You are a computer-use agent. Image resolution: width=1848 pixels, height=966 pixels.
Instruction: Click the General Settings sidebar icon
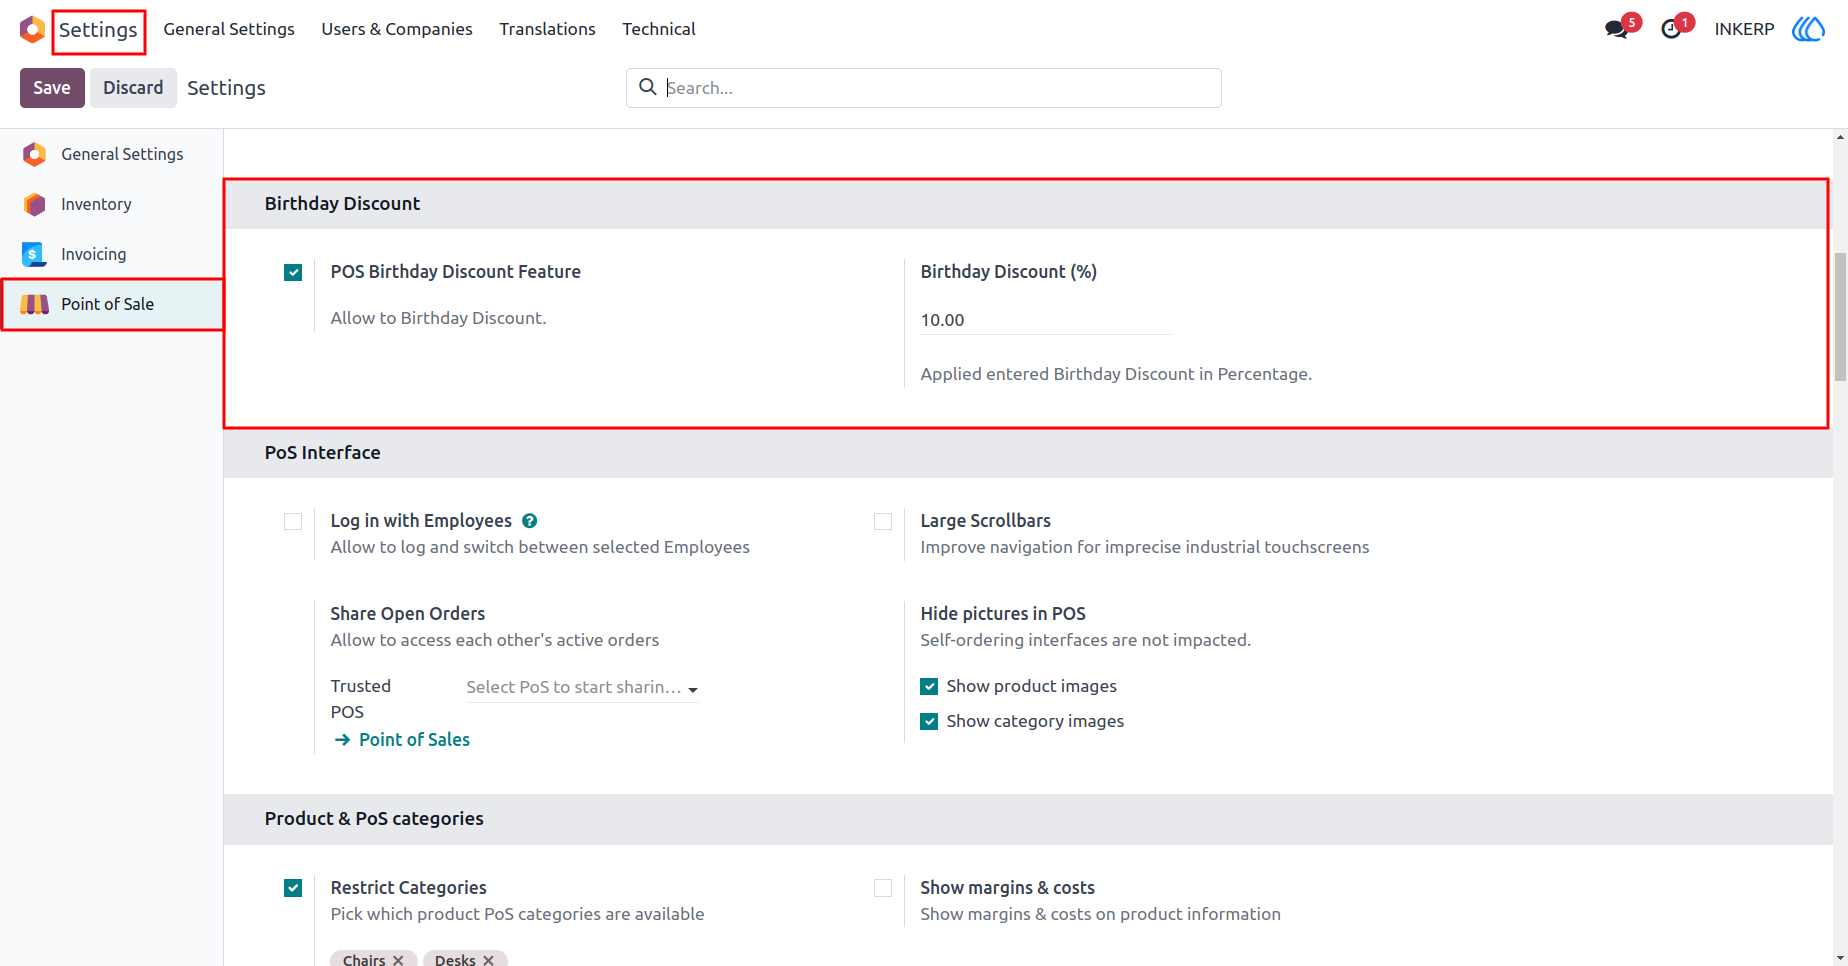click(34, 154)
